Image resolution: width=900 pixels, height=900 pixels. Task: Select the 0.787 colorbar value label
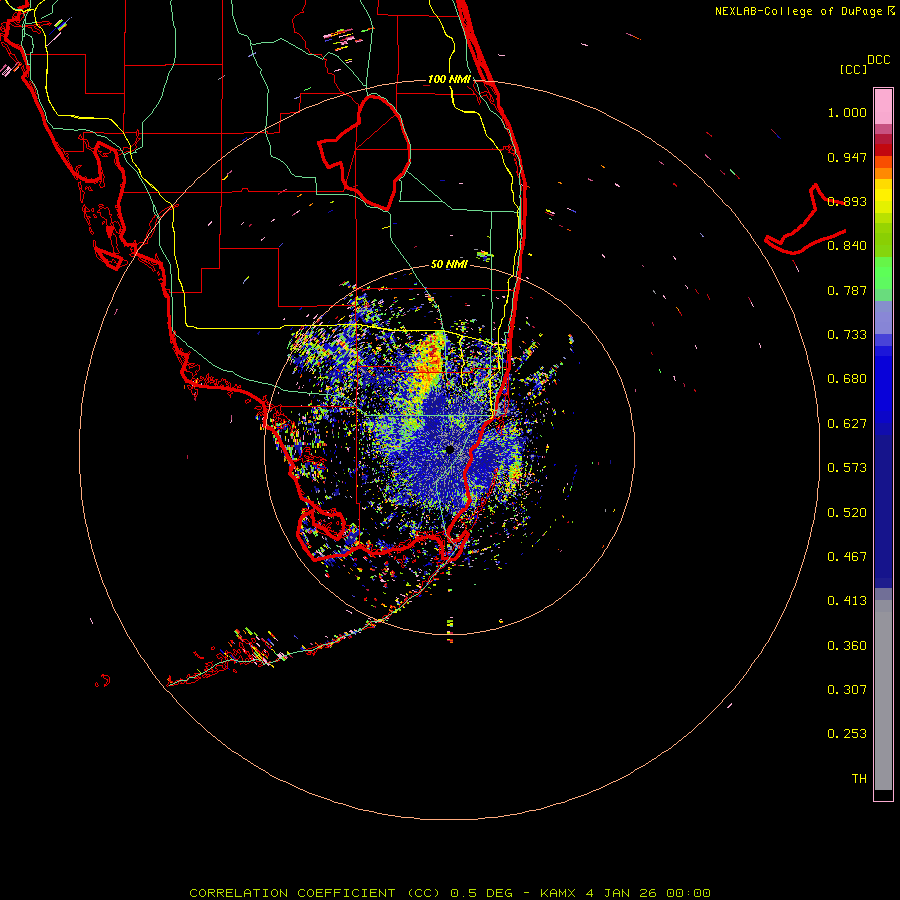(847, 290)
